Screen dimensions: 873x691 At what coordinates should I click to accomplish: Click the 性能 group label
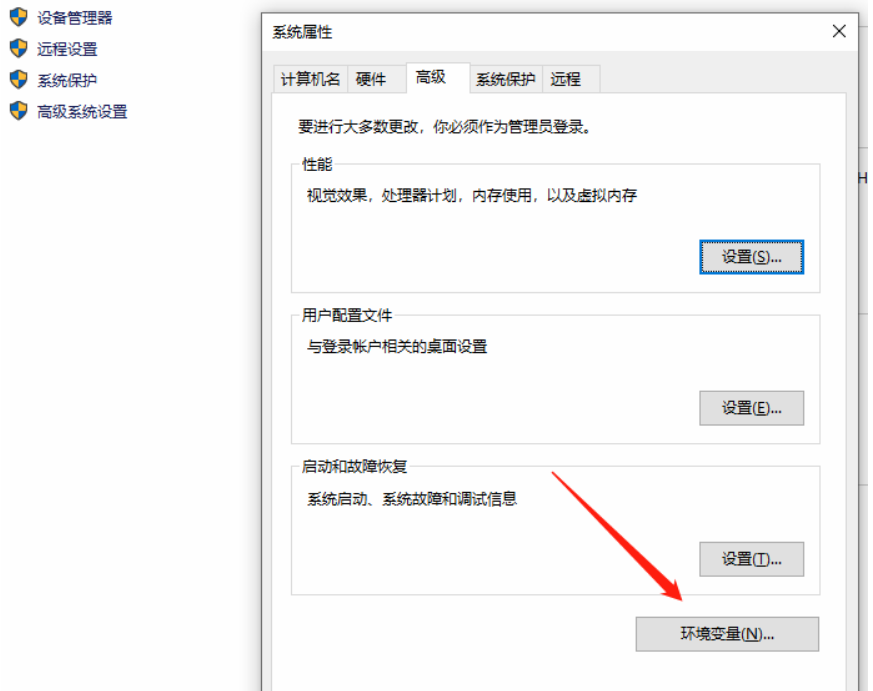point(317,164)
